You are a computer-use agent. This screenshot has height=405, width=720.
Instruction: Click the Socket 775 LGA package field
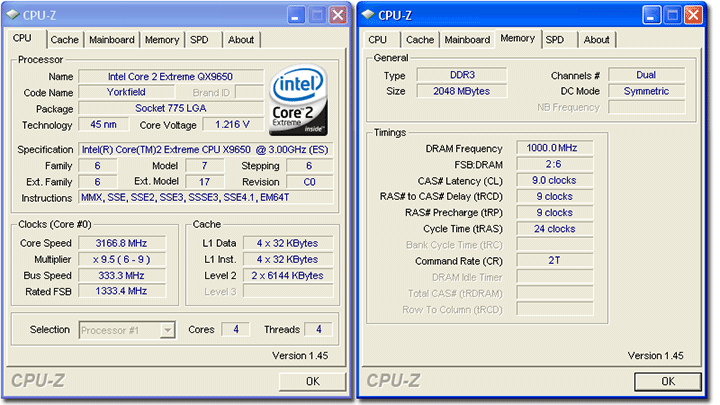pyautogui.click(x=171, y=108)
